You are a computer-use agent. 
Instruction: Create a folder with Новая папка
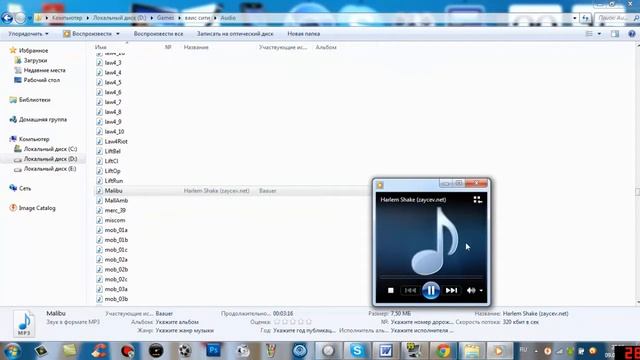[304, 34]
